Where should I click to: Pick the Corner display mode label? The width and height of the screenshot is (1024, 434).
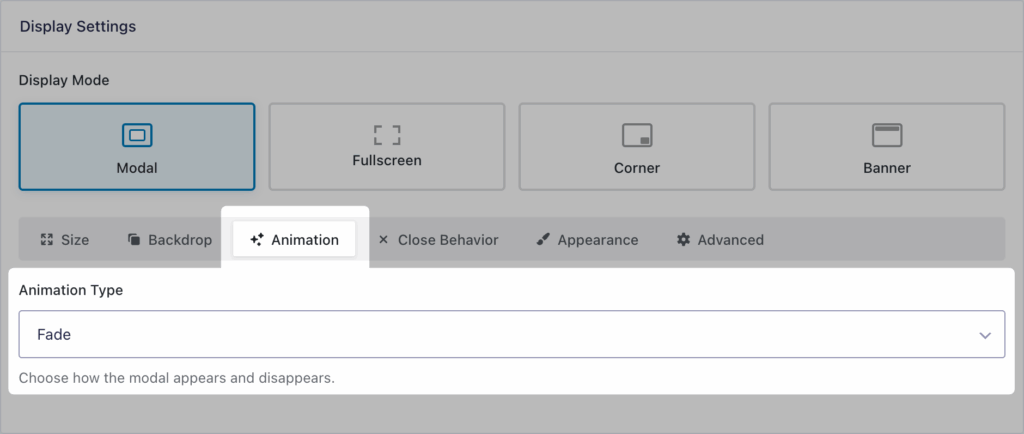pyautogui.click(x=637, y=168)
